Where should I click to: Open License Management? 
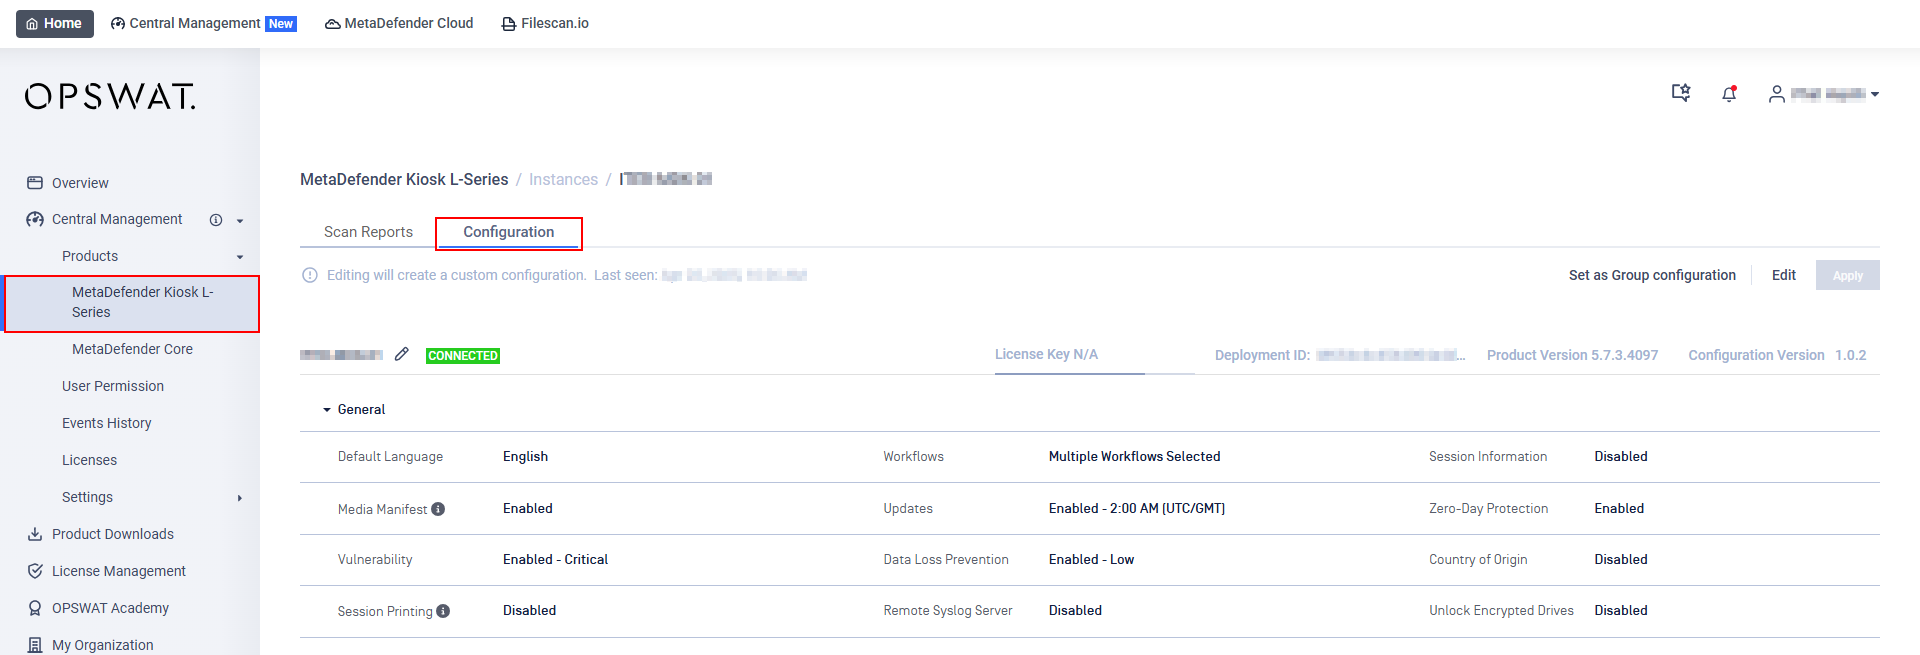(x=119, y=571)
